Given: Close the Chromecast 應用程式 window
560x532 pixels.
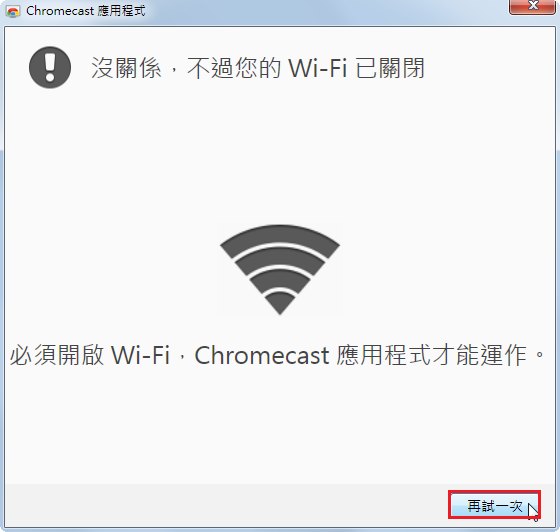Looking at the screenshot, I should [532, 6].
